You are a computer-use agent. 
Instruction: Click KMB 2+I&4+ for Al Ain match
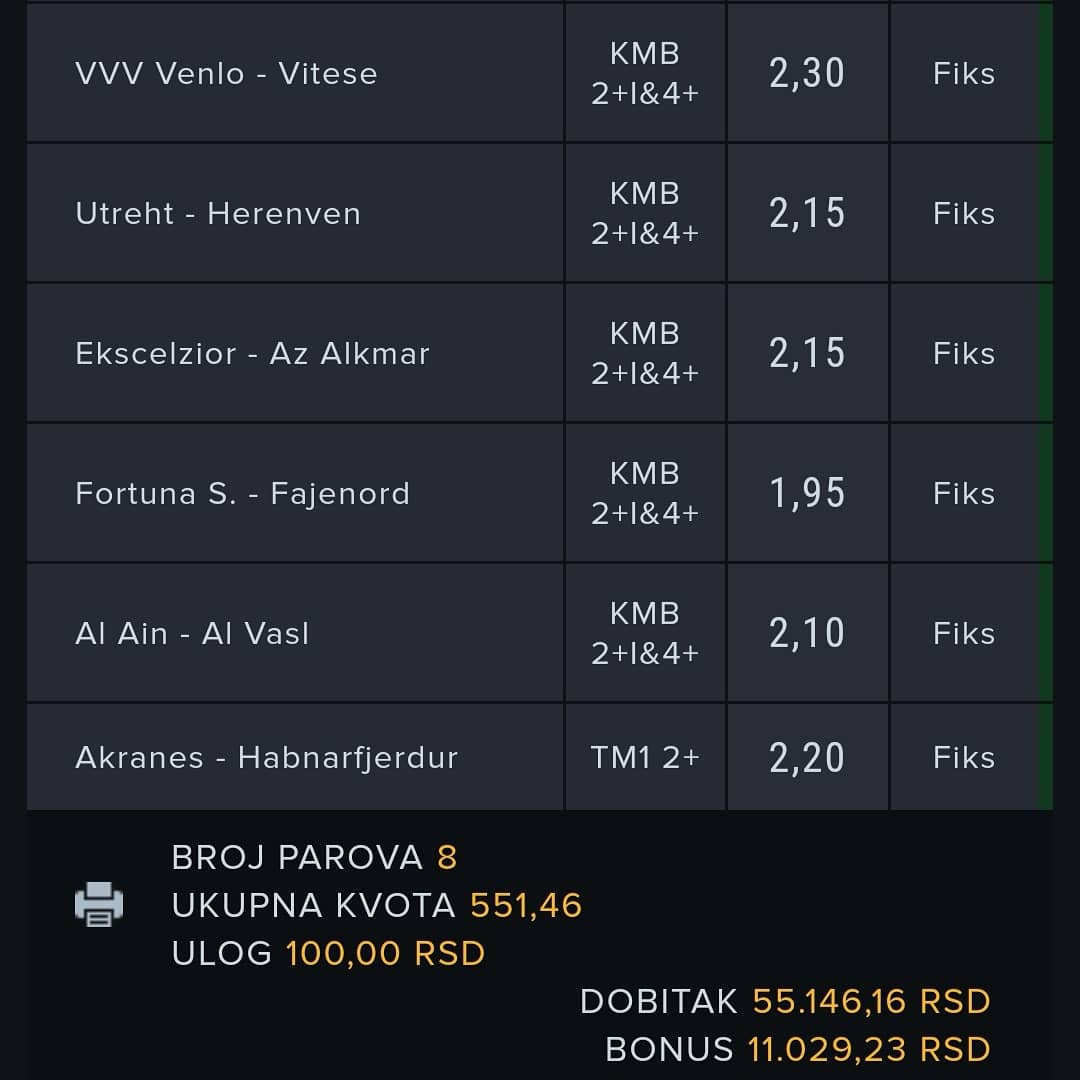coord(645,633)
